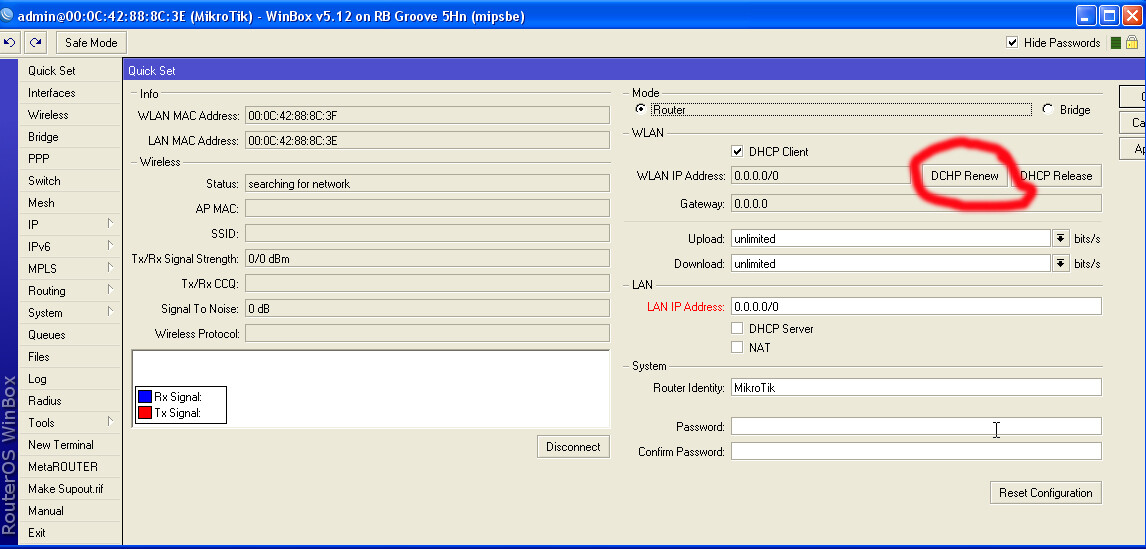Click the LAN MAC Address value
Viewport: 1146px width, 549px height.
pyautogui.click(x=427, y=140)
